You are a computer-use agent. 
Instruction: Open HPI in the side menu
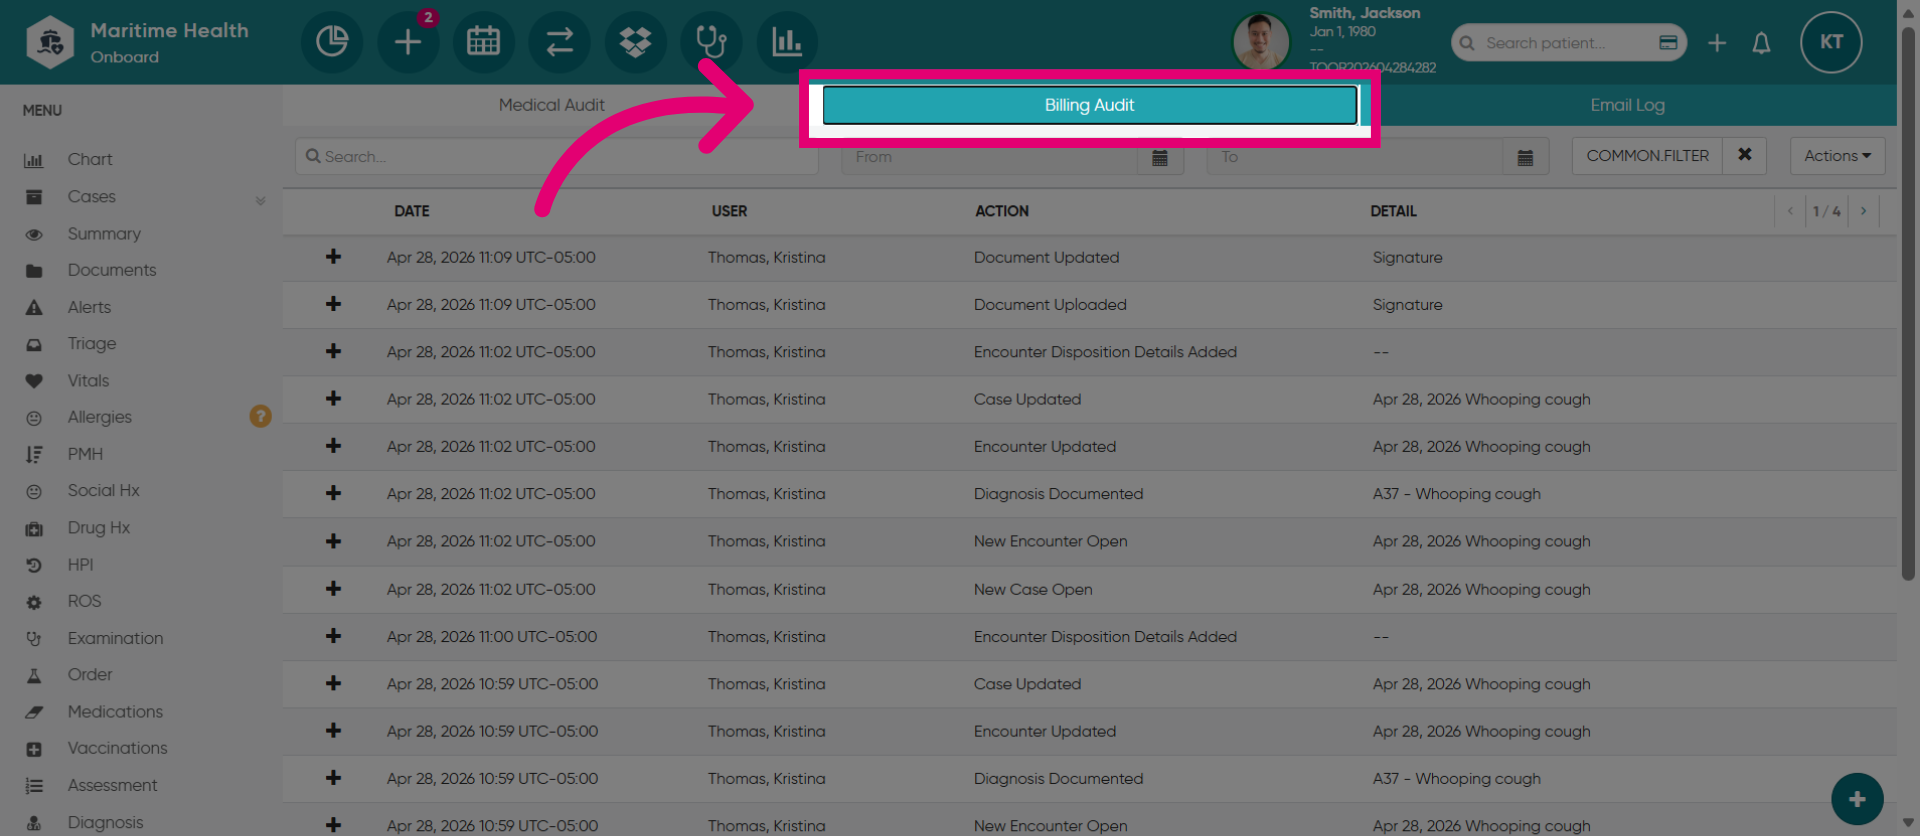pyautogui.click(x=80, y=565)
